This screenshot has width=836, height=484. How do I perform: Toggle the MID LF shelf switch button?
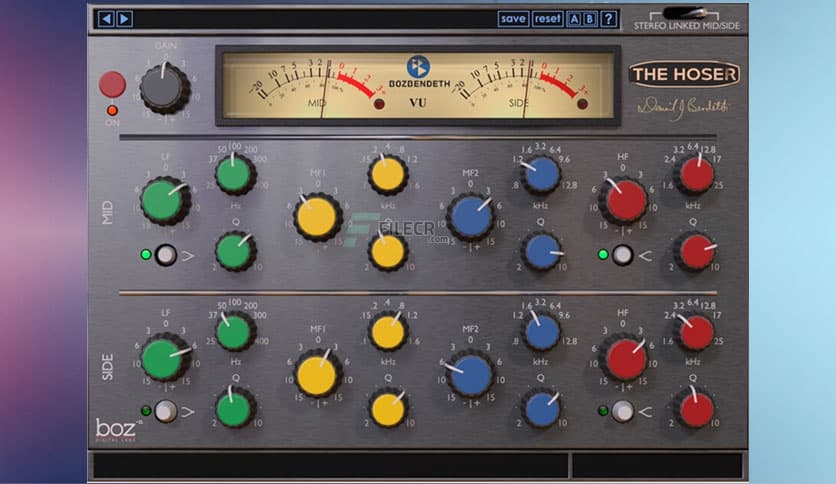[x=166, y=255]
